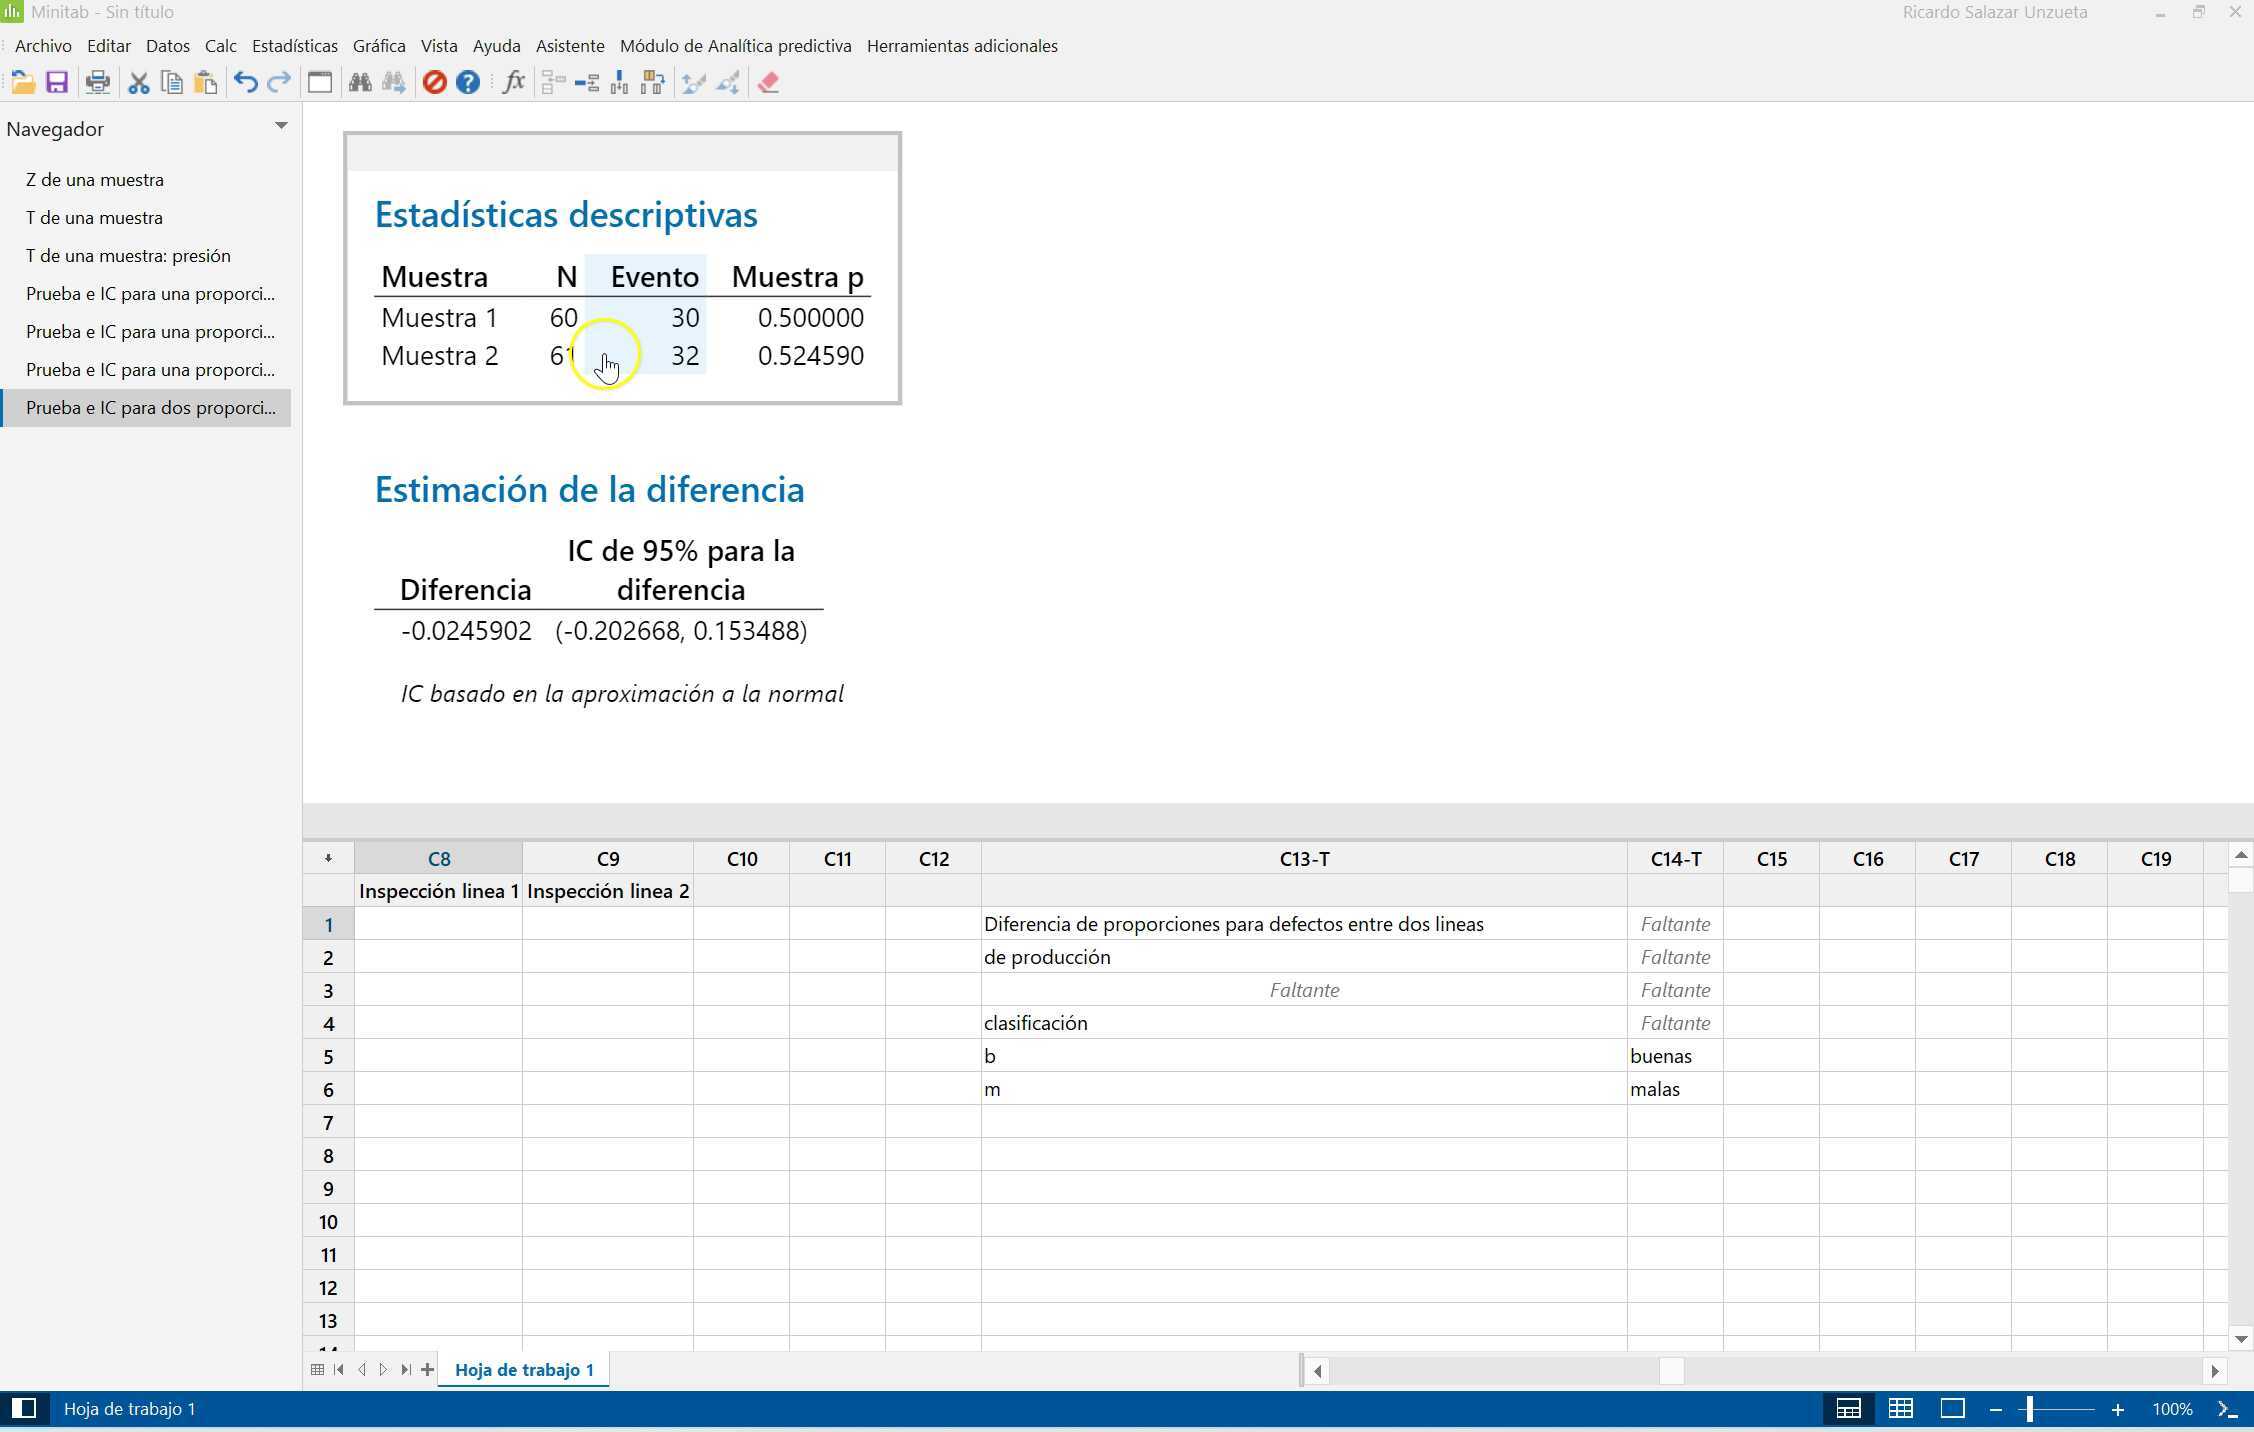
Task: Open the Estadísticas menu
Action: click(x=294, y=45)
